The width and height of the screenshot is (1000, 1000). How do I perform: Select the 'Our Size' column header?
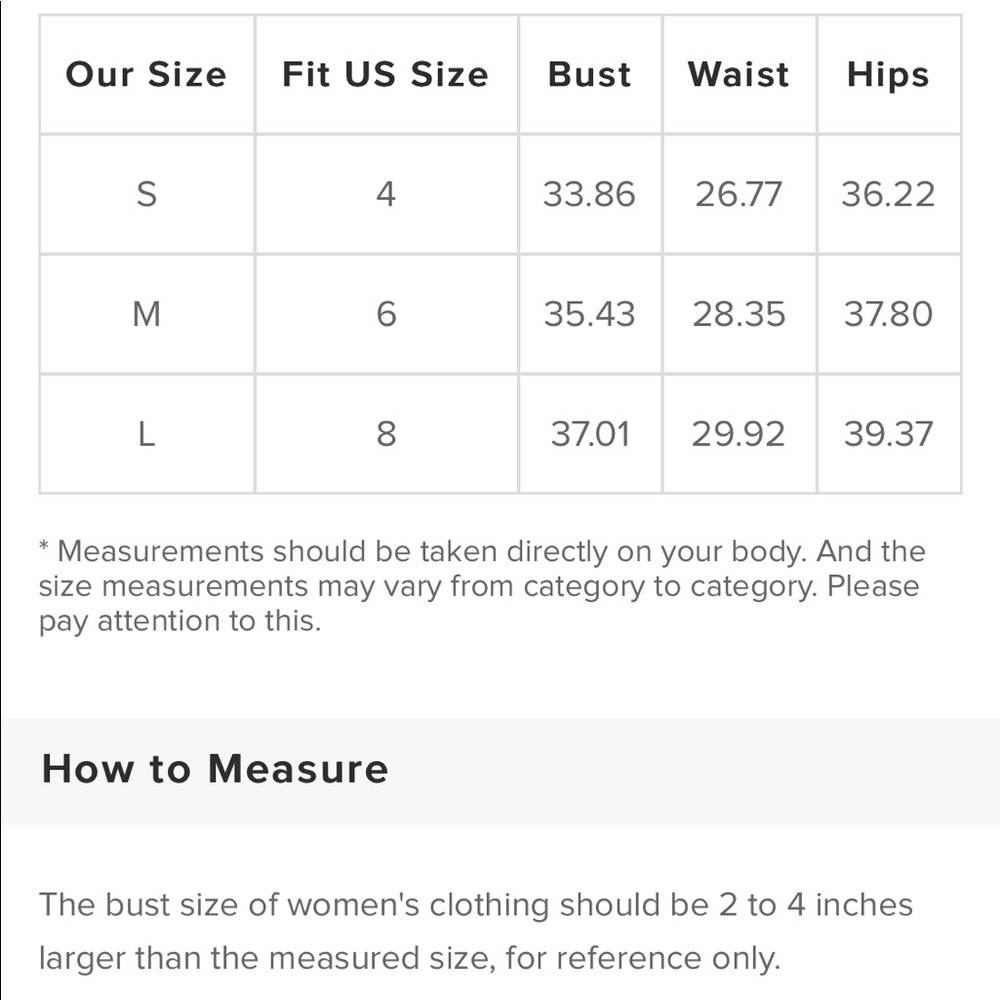[147, 75]
